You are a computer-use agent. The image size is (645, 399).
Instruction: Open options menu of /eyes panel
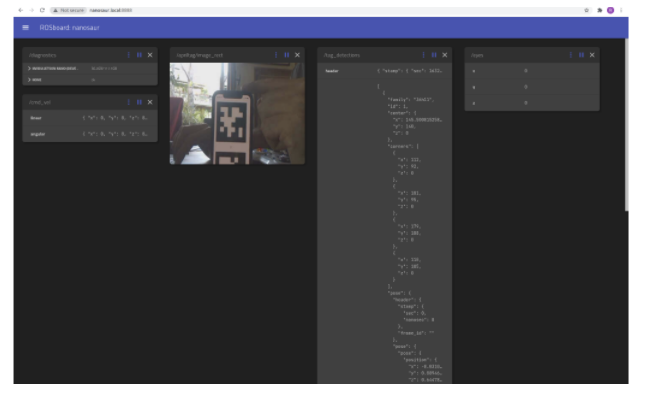(571, 55)
